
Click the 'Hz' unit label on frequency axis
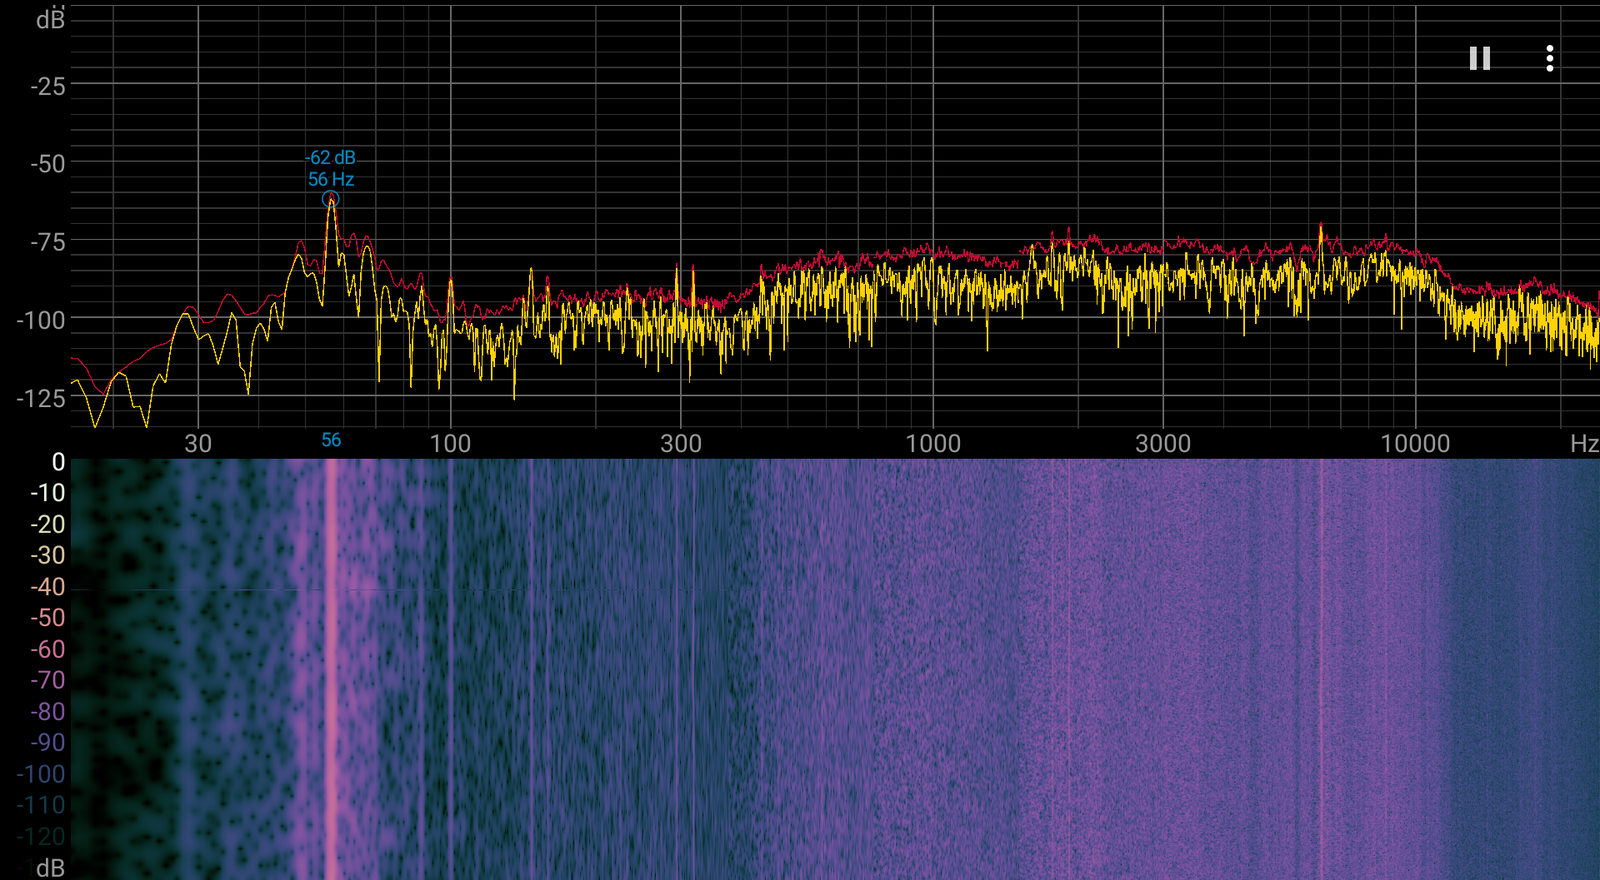1584,443
